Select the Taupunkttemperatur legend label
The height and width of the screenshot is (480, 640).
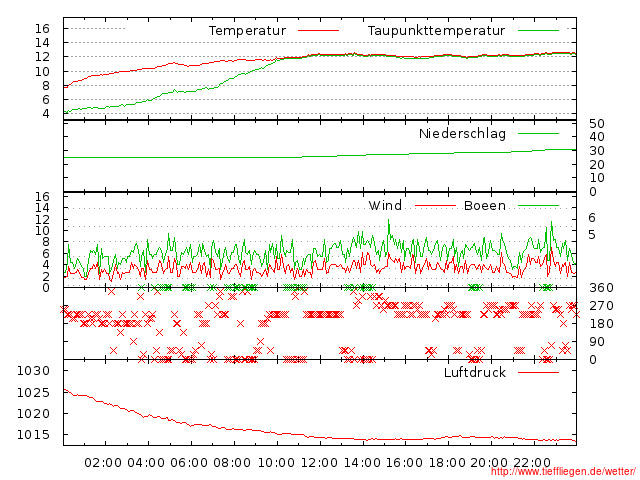(x=436, y=31)
